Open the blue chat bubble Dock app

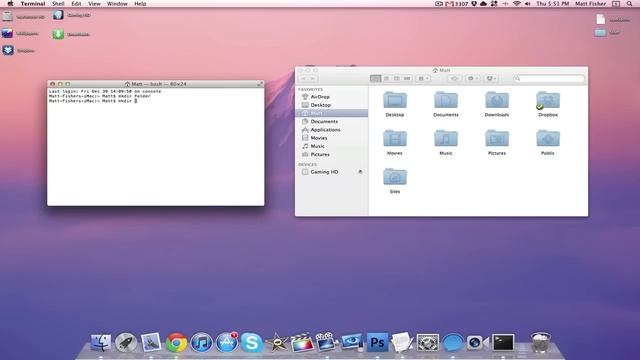click(x=453, y=342)
